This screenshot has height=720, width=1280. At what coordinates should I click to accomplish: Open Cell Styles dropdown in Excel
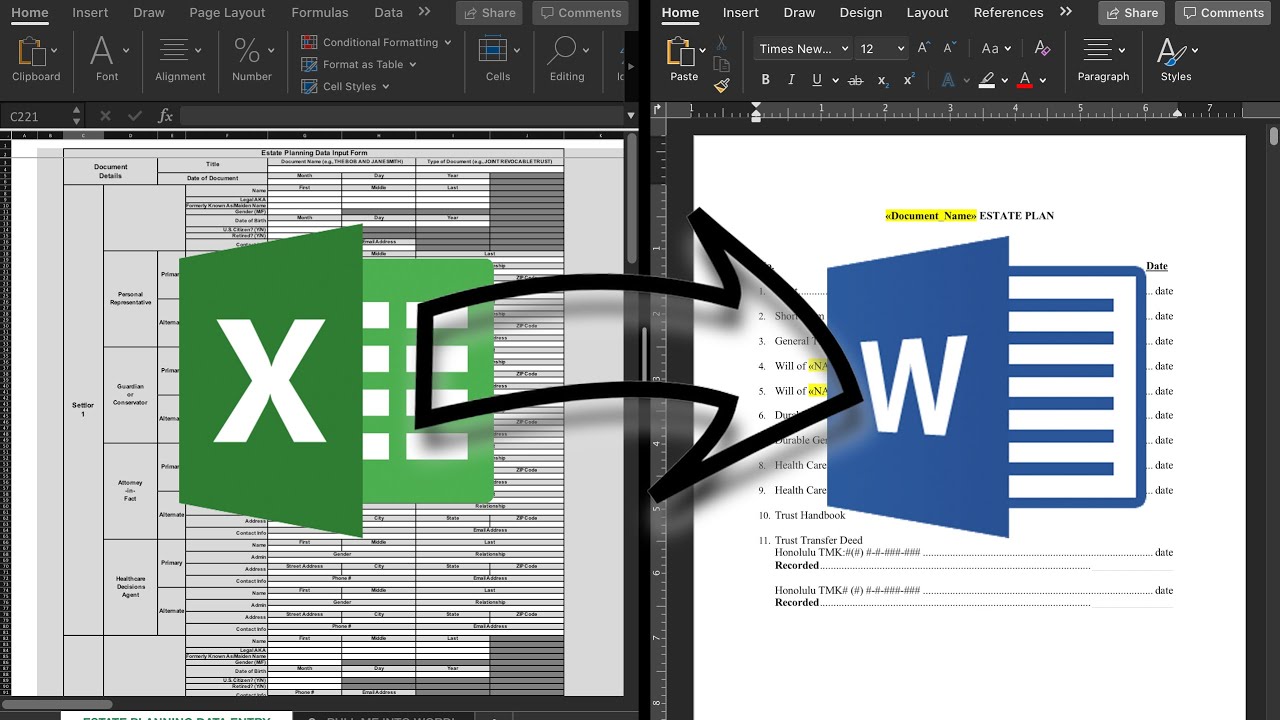point(346,86)
